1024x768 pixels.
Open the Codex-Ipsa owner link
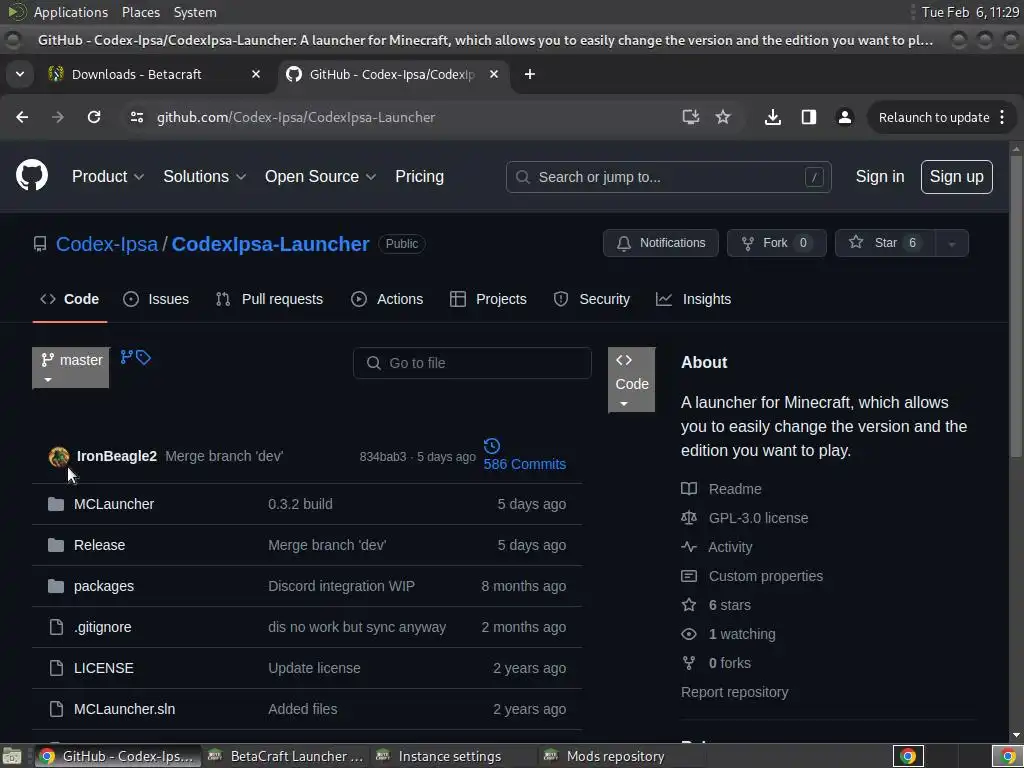107,244
